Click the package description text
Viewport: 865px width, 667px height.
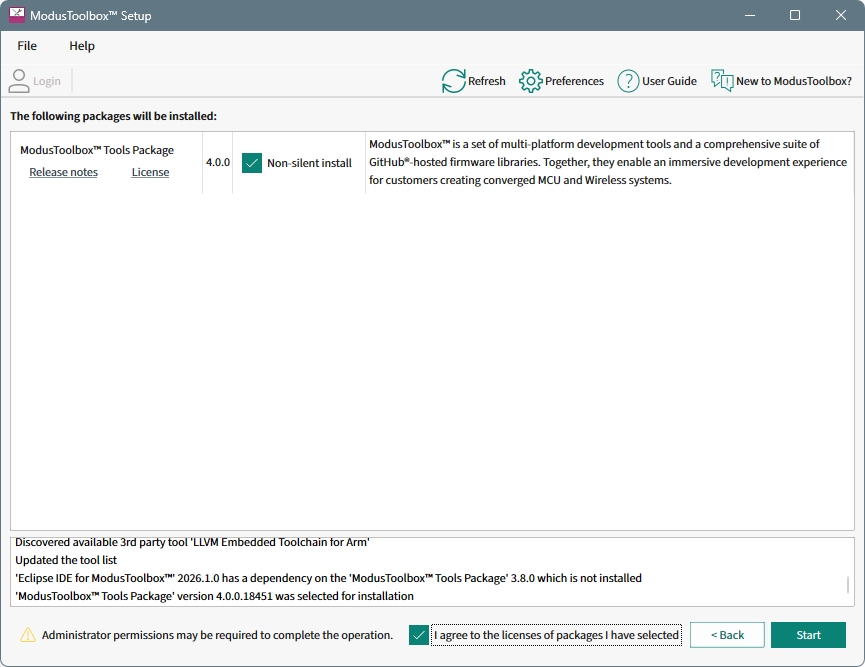[608, 162]
